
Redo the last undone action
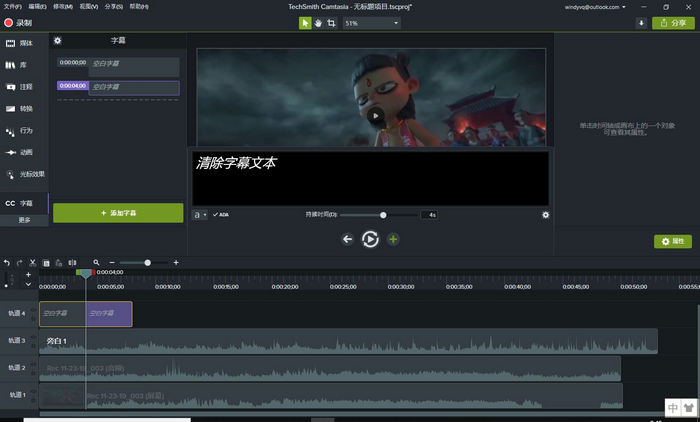tap(19, 263)
